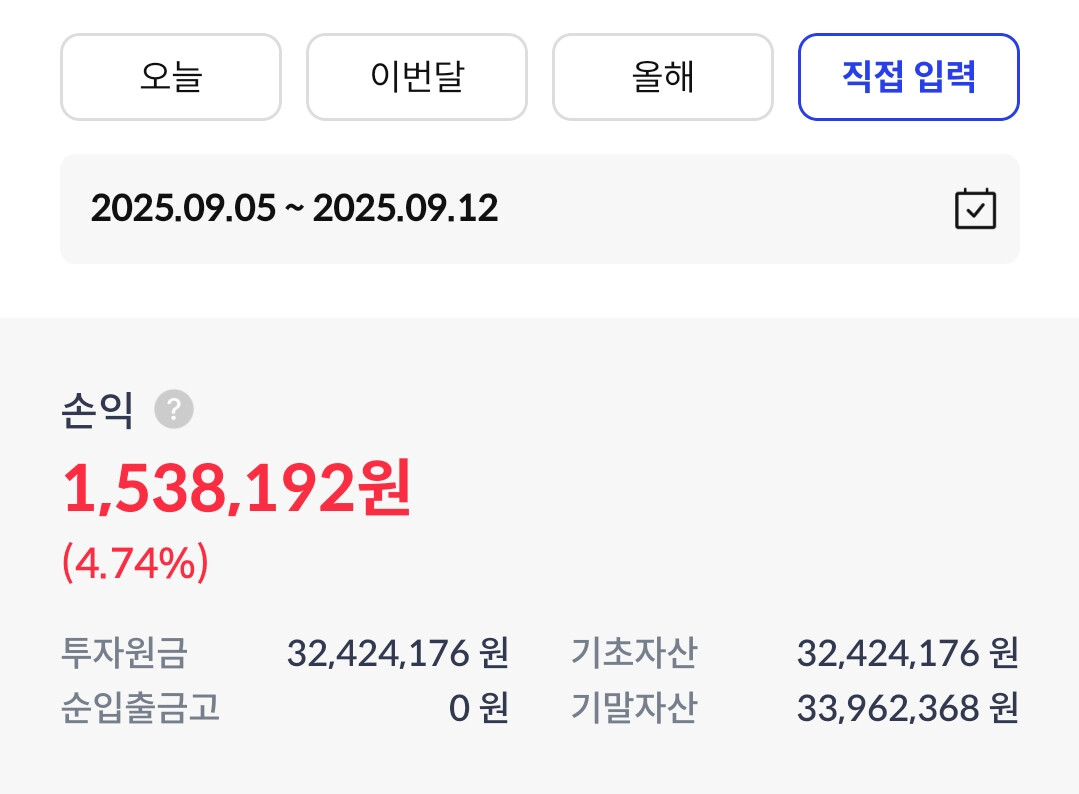Image resolution: width=1079 pixels, height=794 pixels.
Task: Select the 기말자산 value 33,962,368 원
Action: (907, 708)
